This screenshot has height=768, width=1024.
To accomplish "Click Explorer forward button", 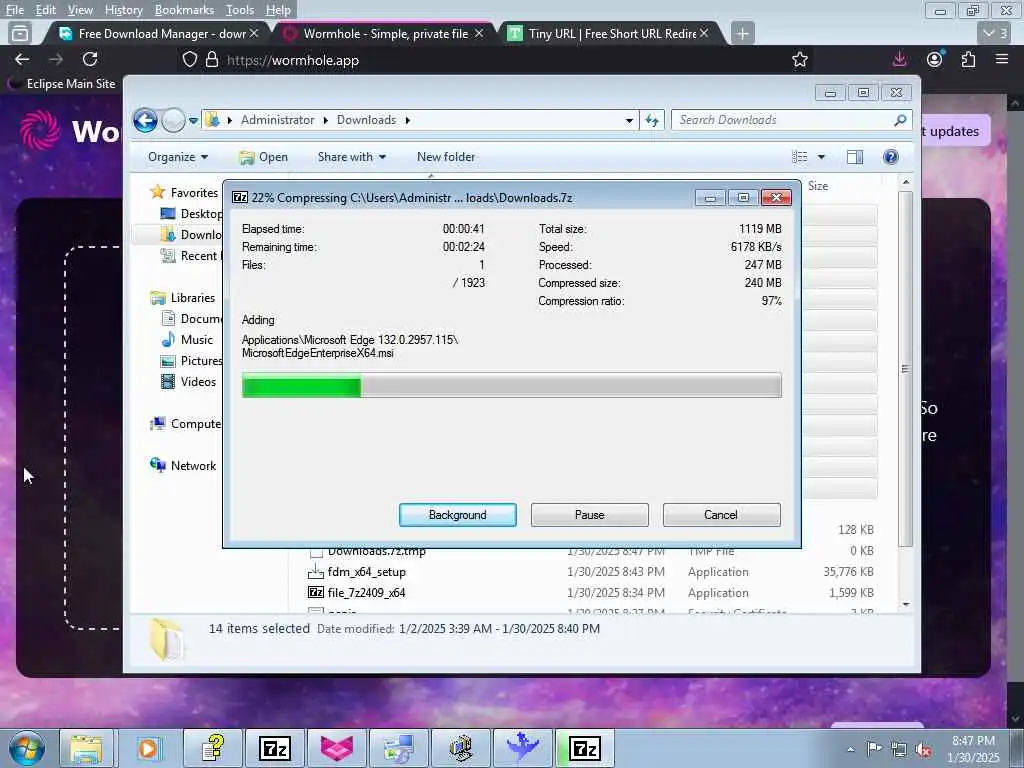I will click(x=173, y=120).
